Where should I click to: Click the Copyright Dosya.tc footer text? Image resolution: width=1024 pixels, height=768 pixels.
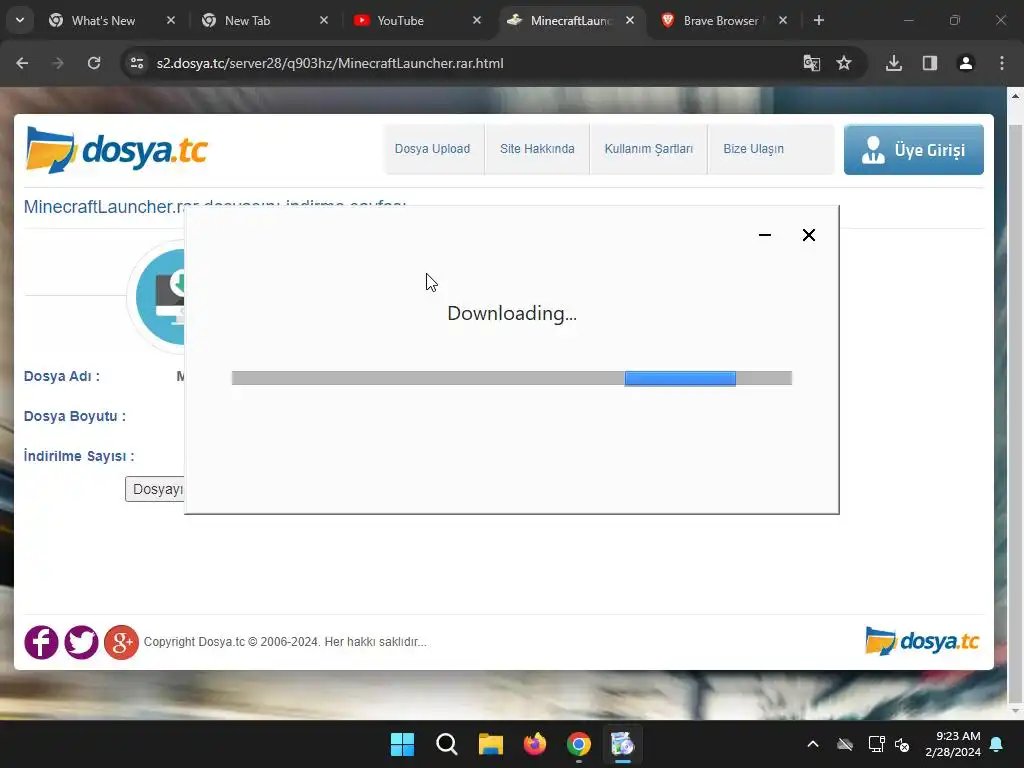[x=285, y=642]
